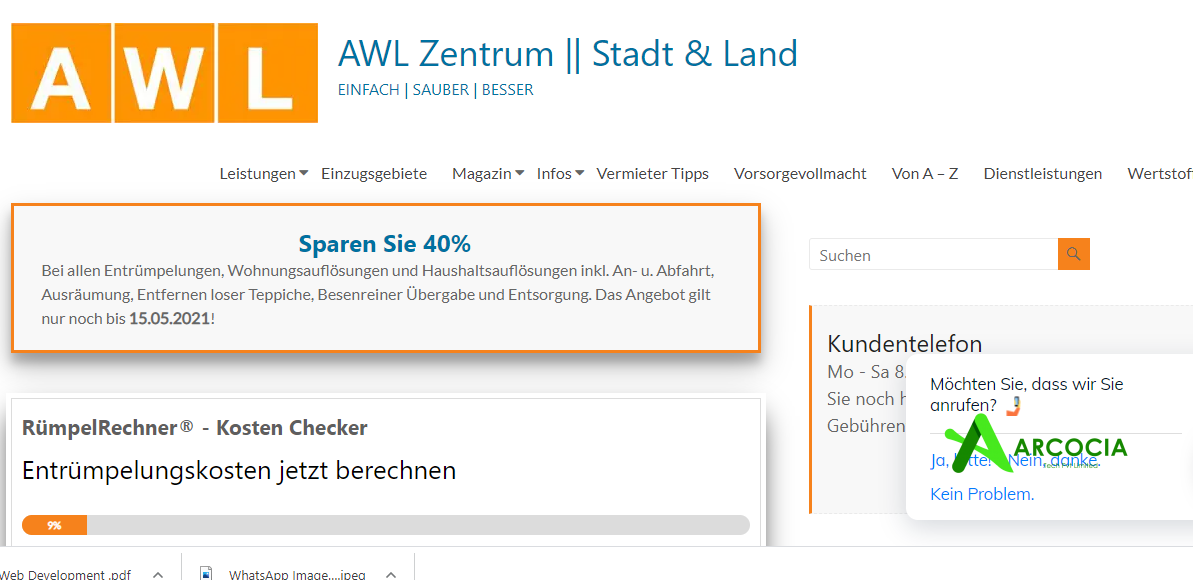Click the orange search magnifier button
Image resolution: width=1193 pixels, height=580 pixels.
(x=1073, y=254)
